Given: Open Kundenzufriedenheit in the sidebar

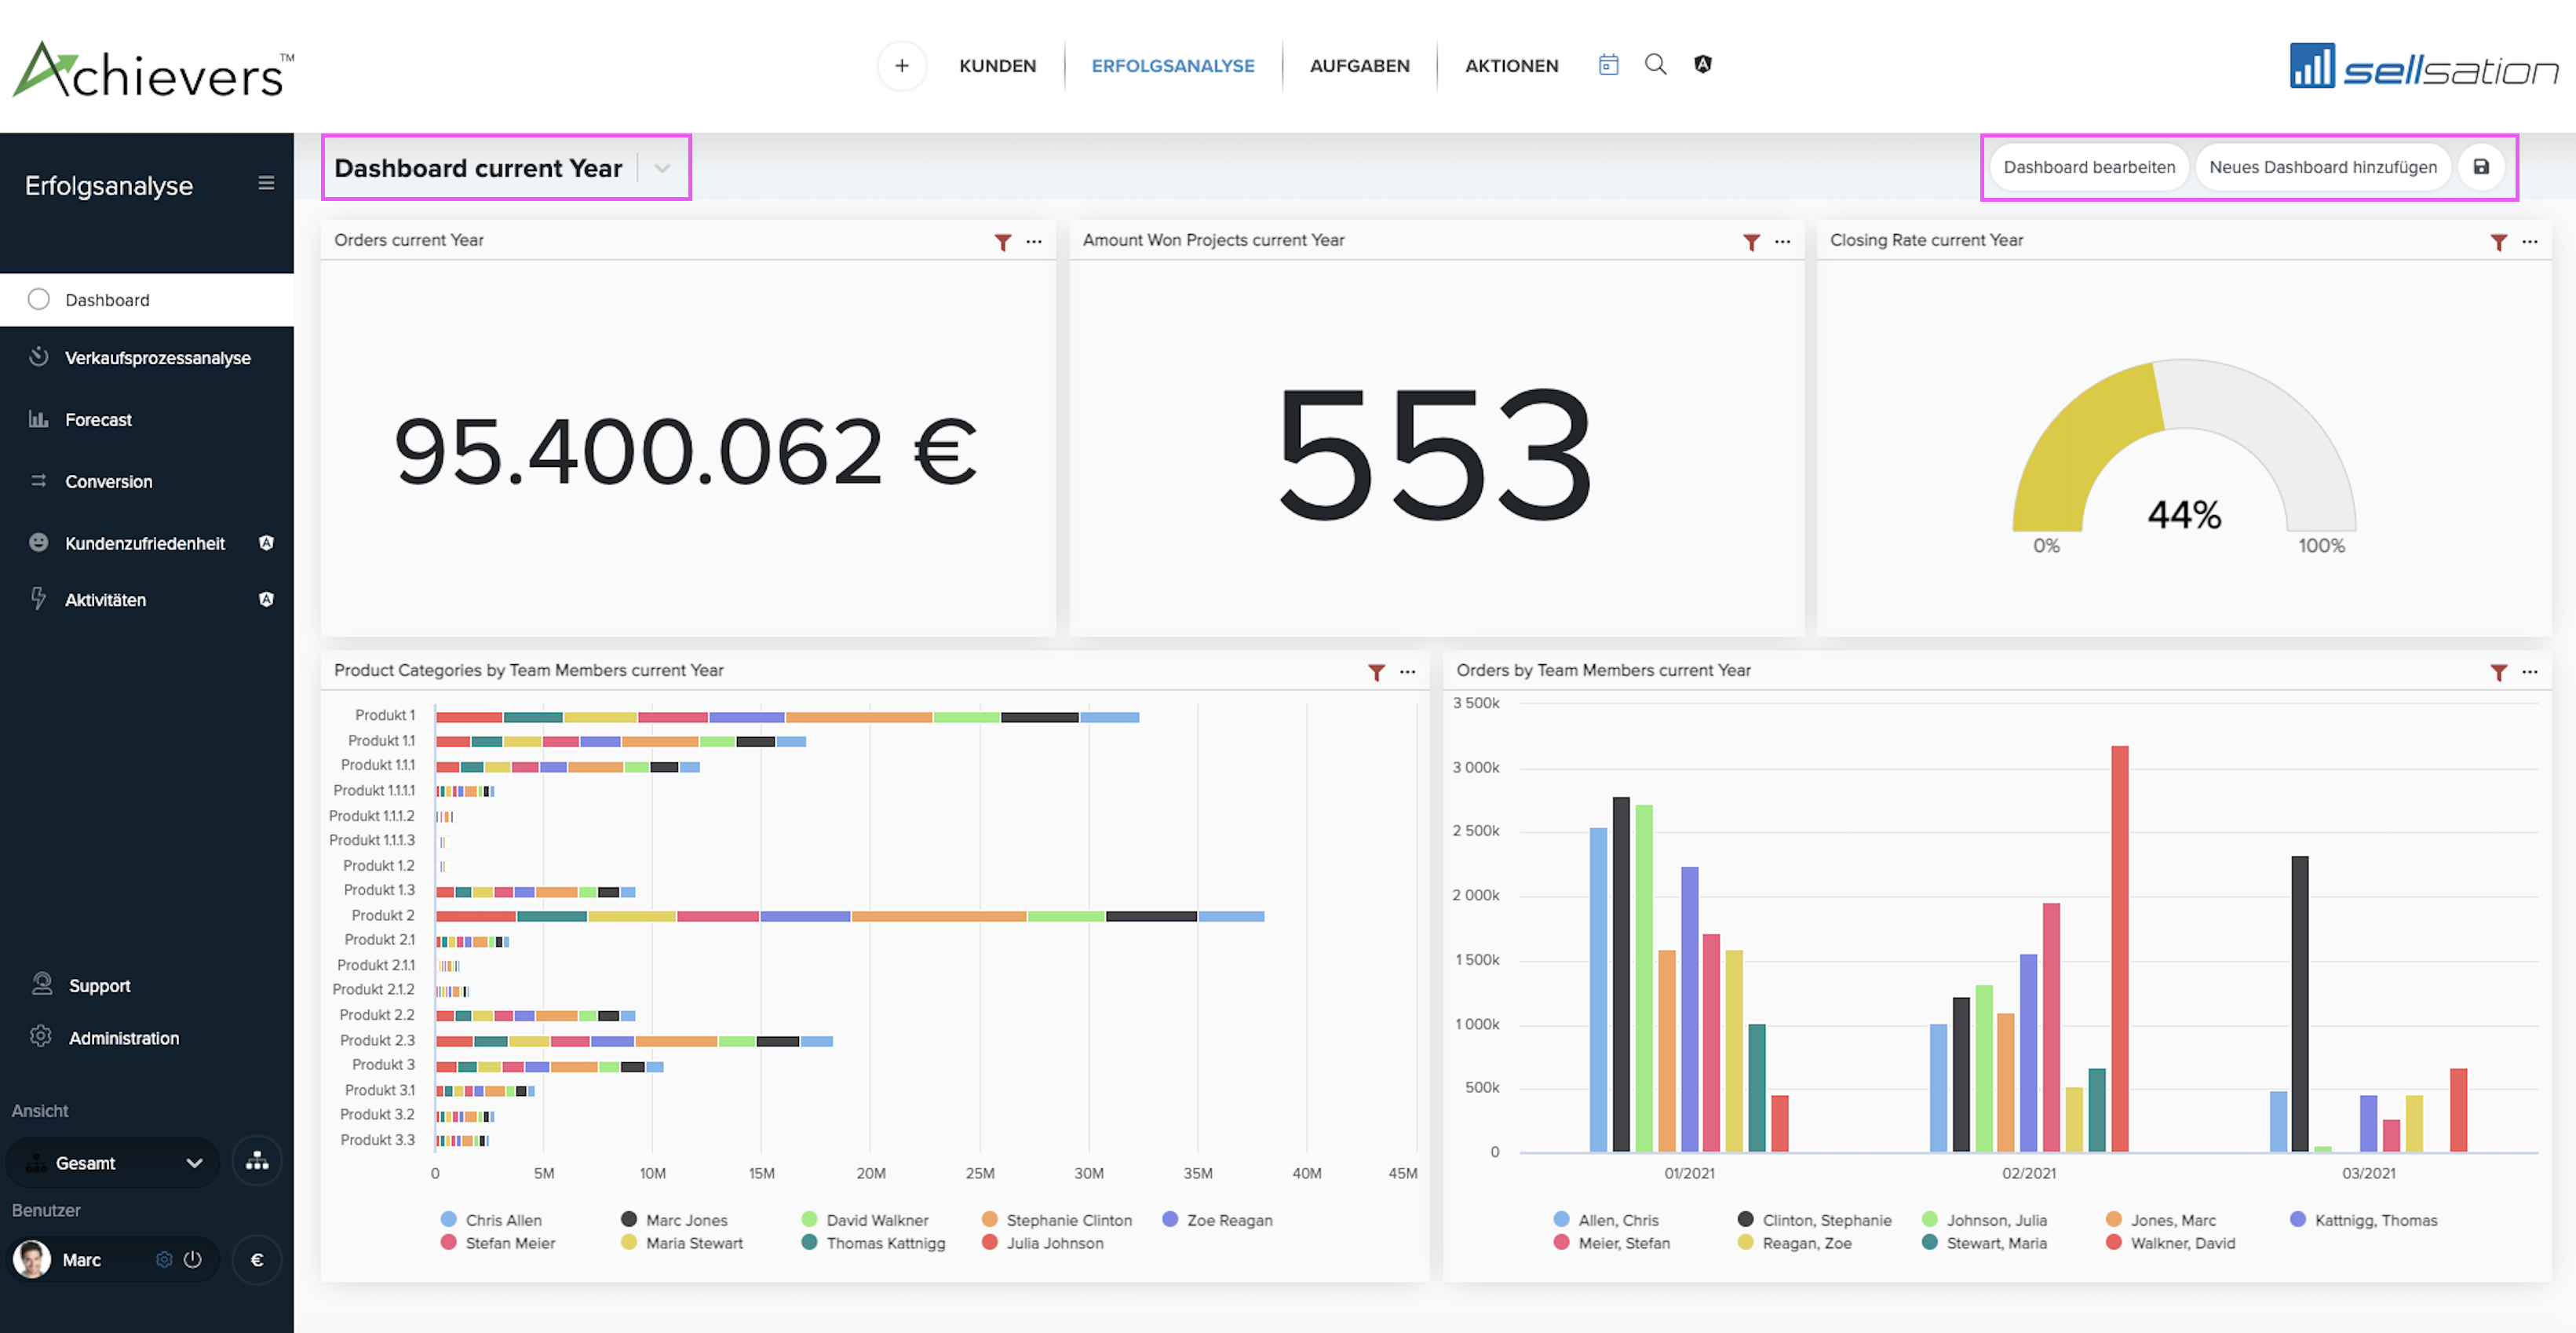Looking at the screenshot, I should click(x=147, y=543).
